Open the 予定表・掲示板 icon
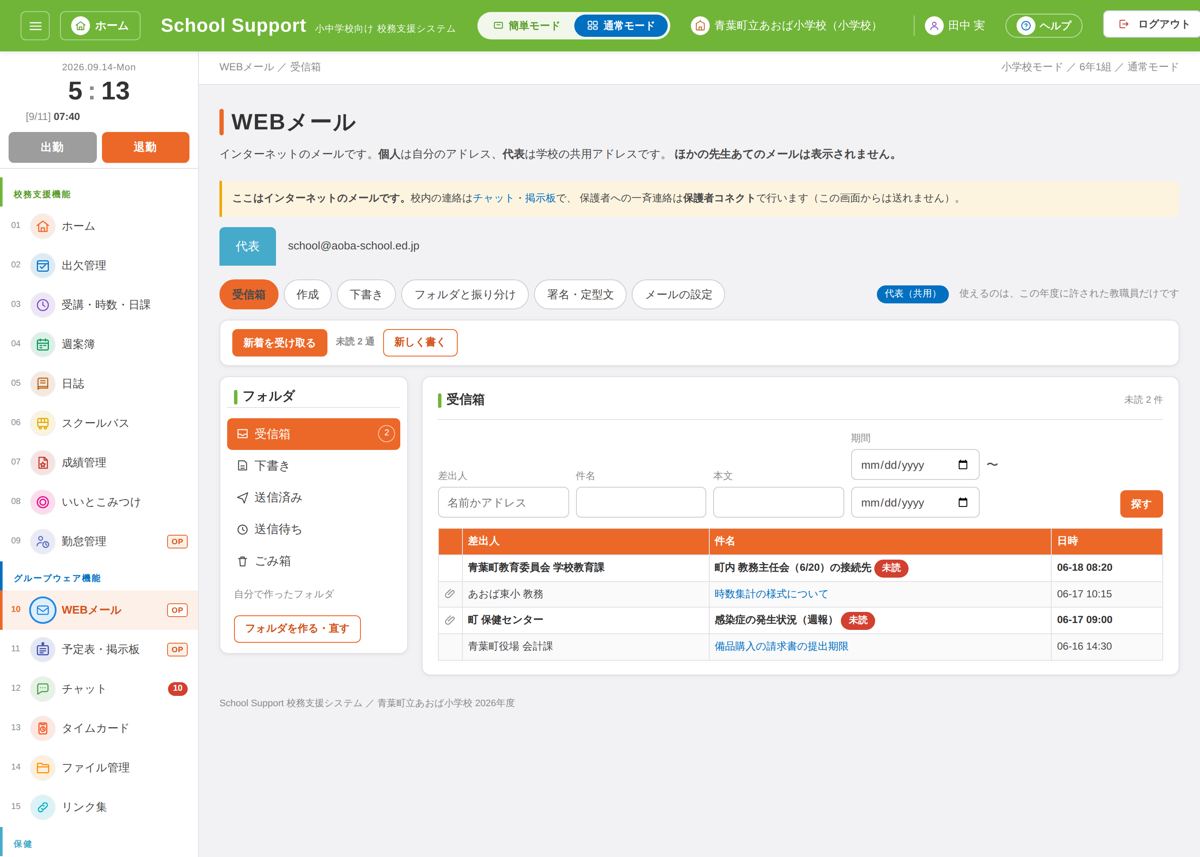The width and height of the screenshot is (1200, 857). click(43, 649)
